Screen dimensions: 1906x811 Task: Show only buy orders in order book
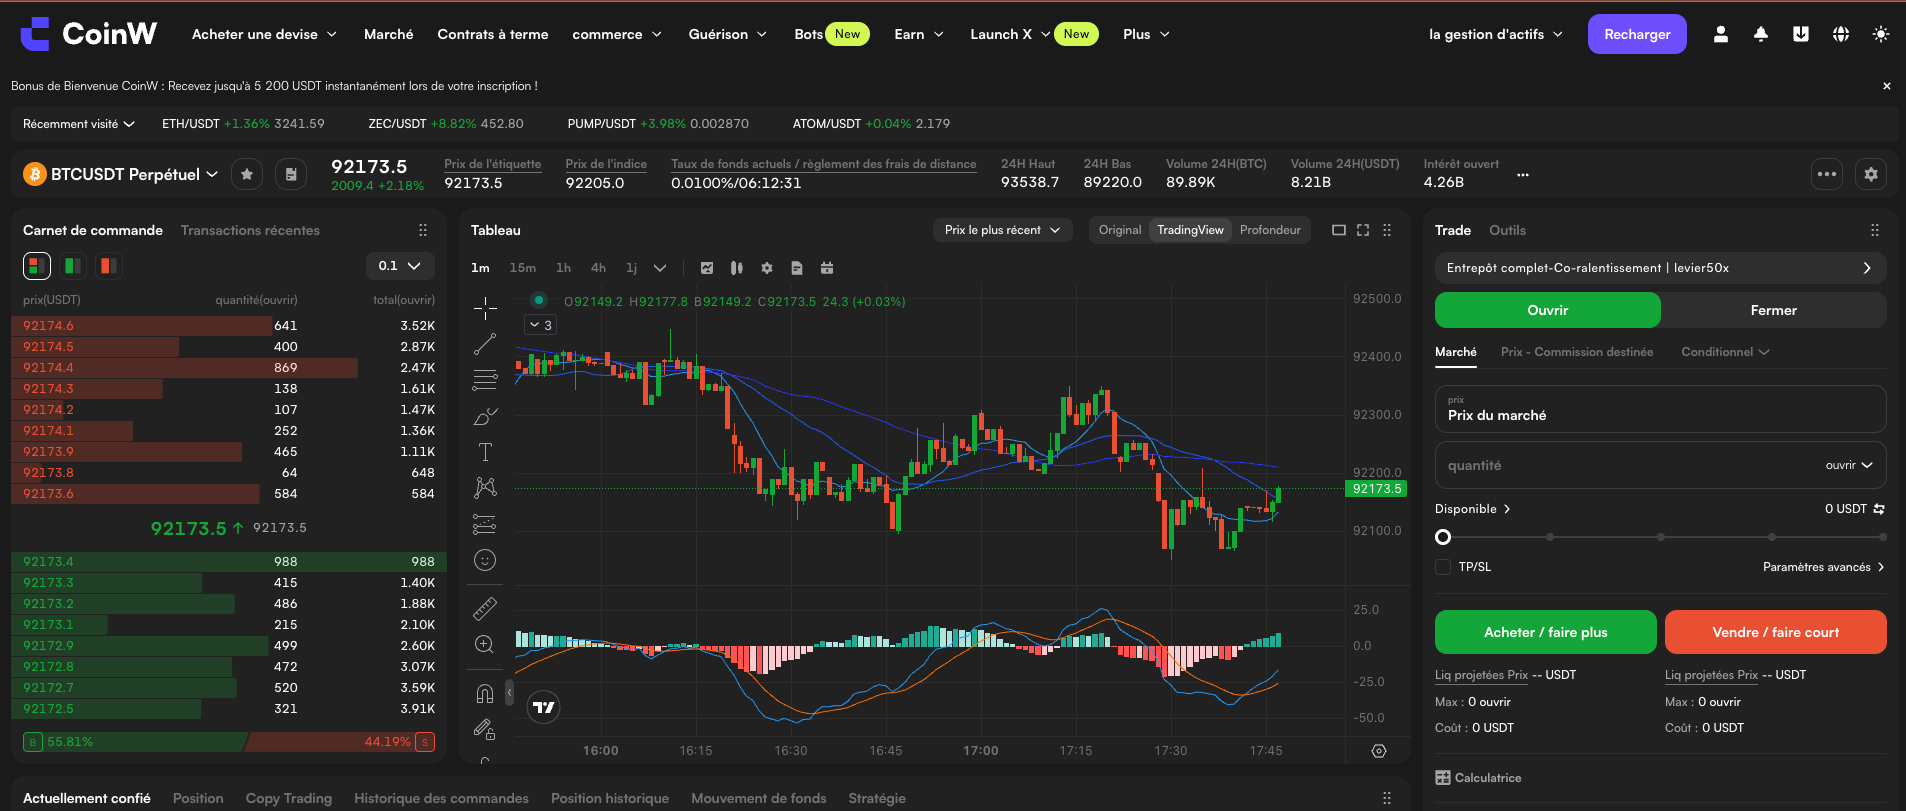[73, 266]
